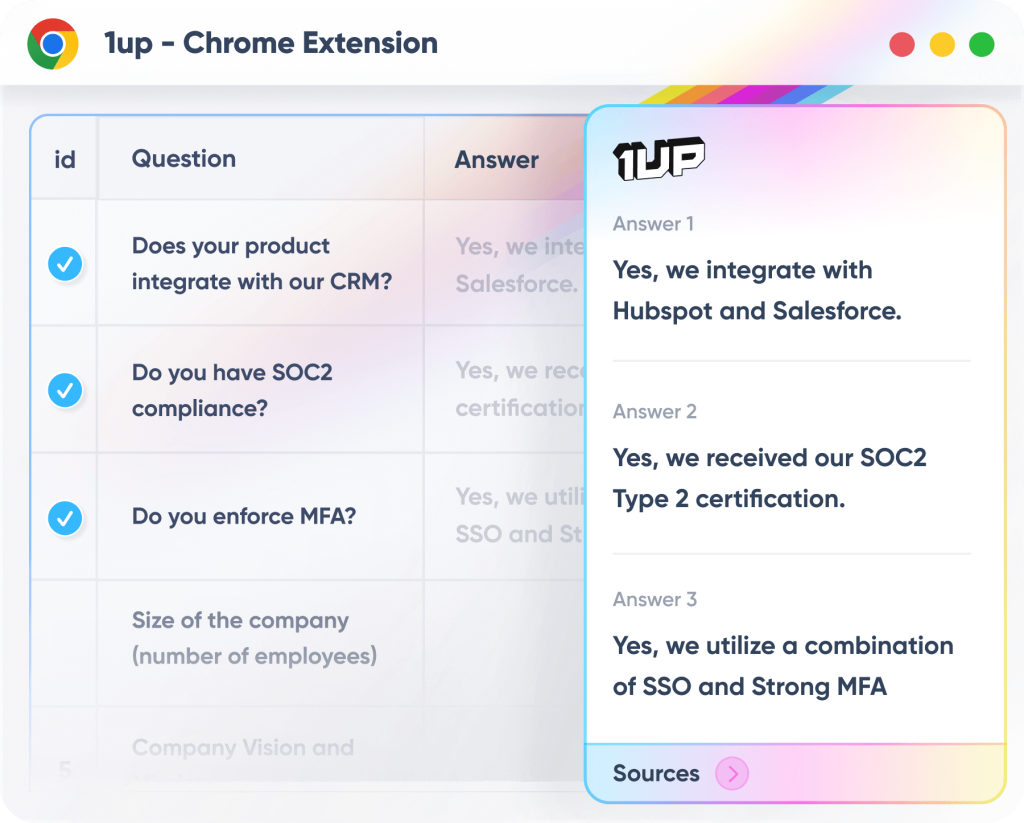Select the checkmark icon beside SOC2 question
Viewport: 1024px width, 823px height.
click(x=64, y=390)
